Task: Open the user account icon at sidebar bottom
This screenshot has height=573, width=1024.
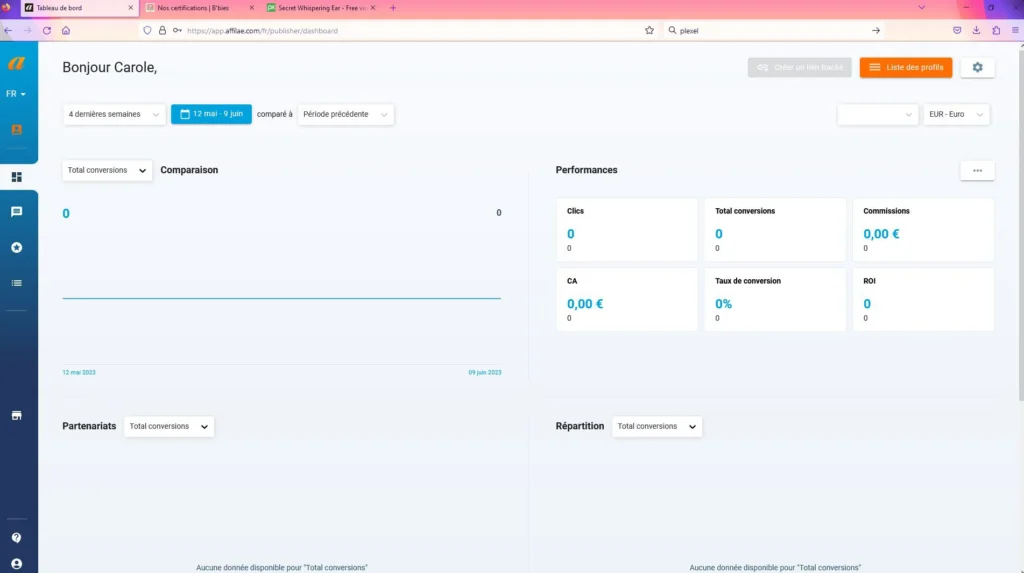Action: (x=16, y=564)
